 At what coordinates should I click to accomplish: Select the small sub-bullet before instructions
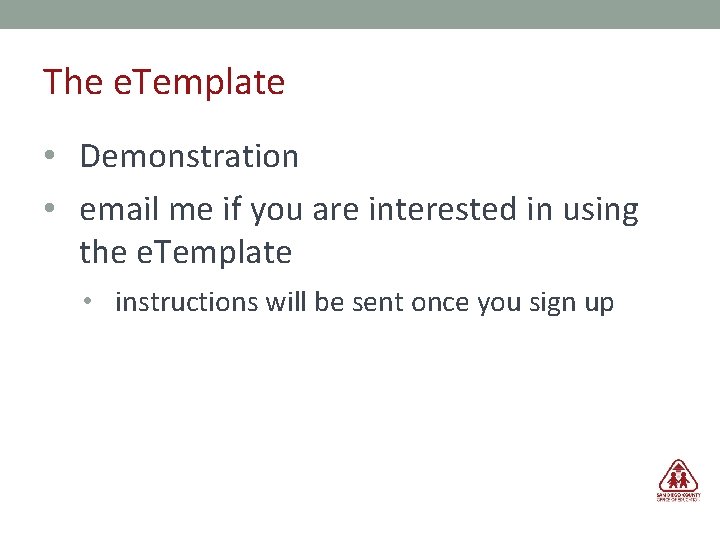(87, 301)
